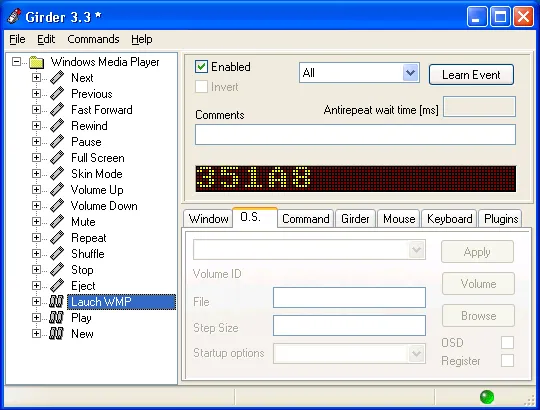The width and height of the screenshot is (540, 410).
Task: Expand the Play multi-command node
Action: [36, 317]
